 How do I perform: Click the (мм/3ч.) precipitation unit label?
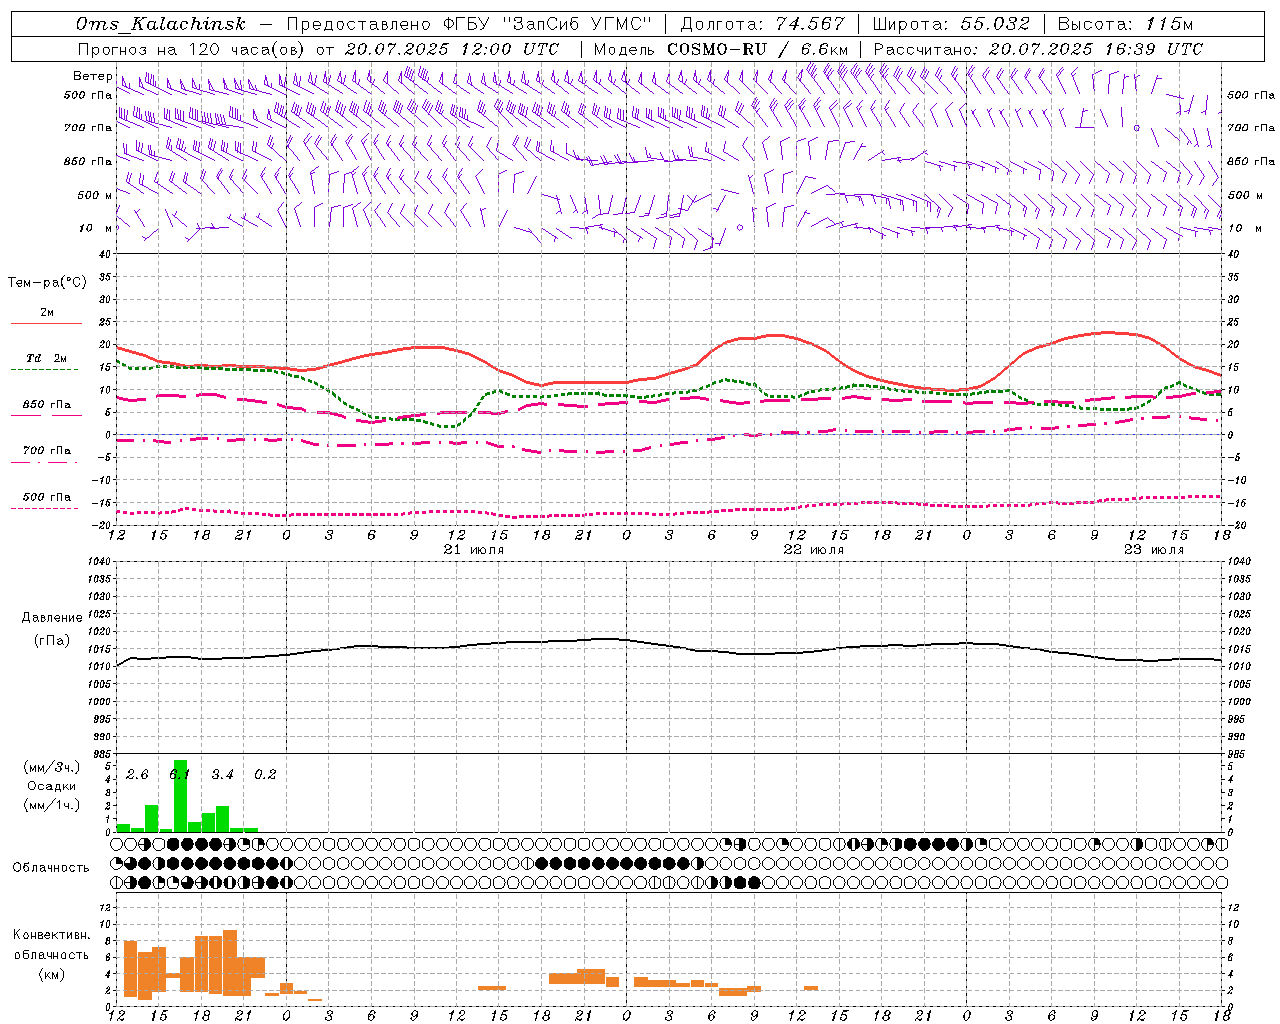click(x=52, y=767)
